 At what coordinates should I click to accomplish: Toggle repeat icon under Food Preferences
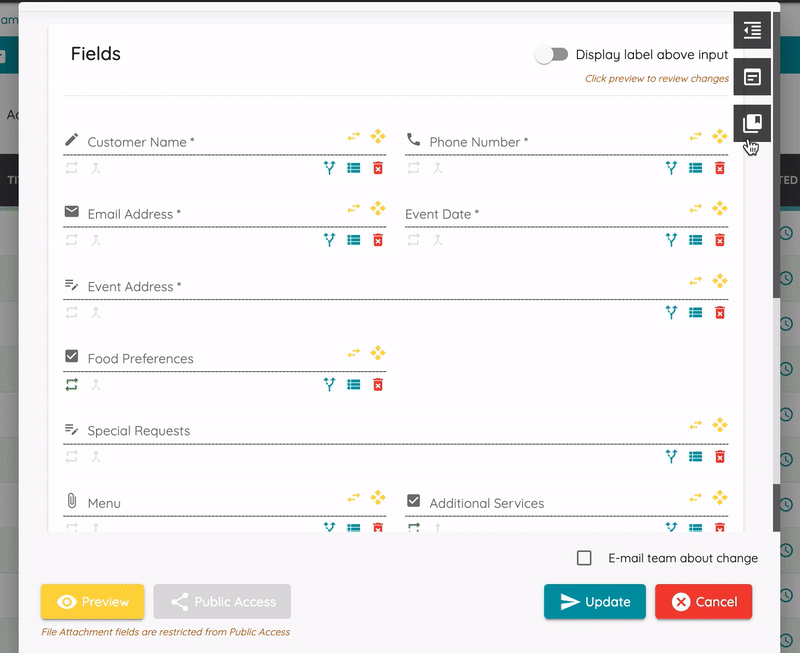pos(71,384)
